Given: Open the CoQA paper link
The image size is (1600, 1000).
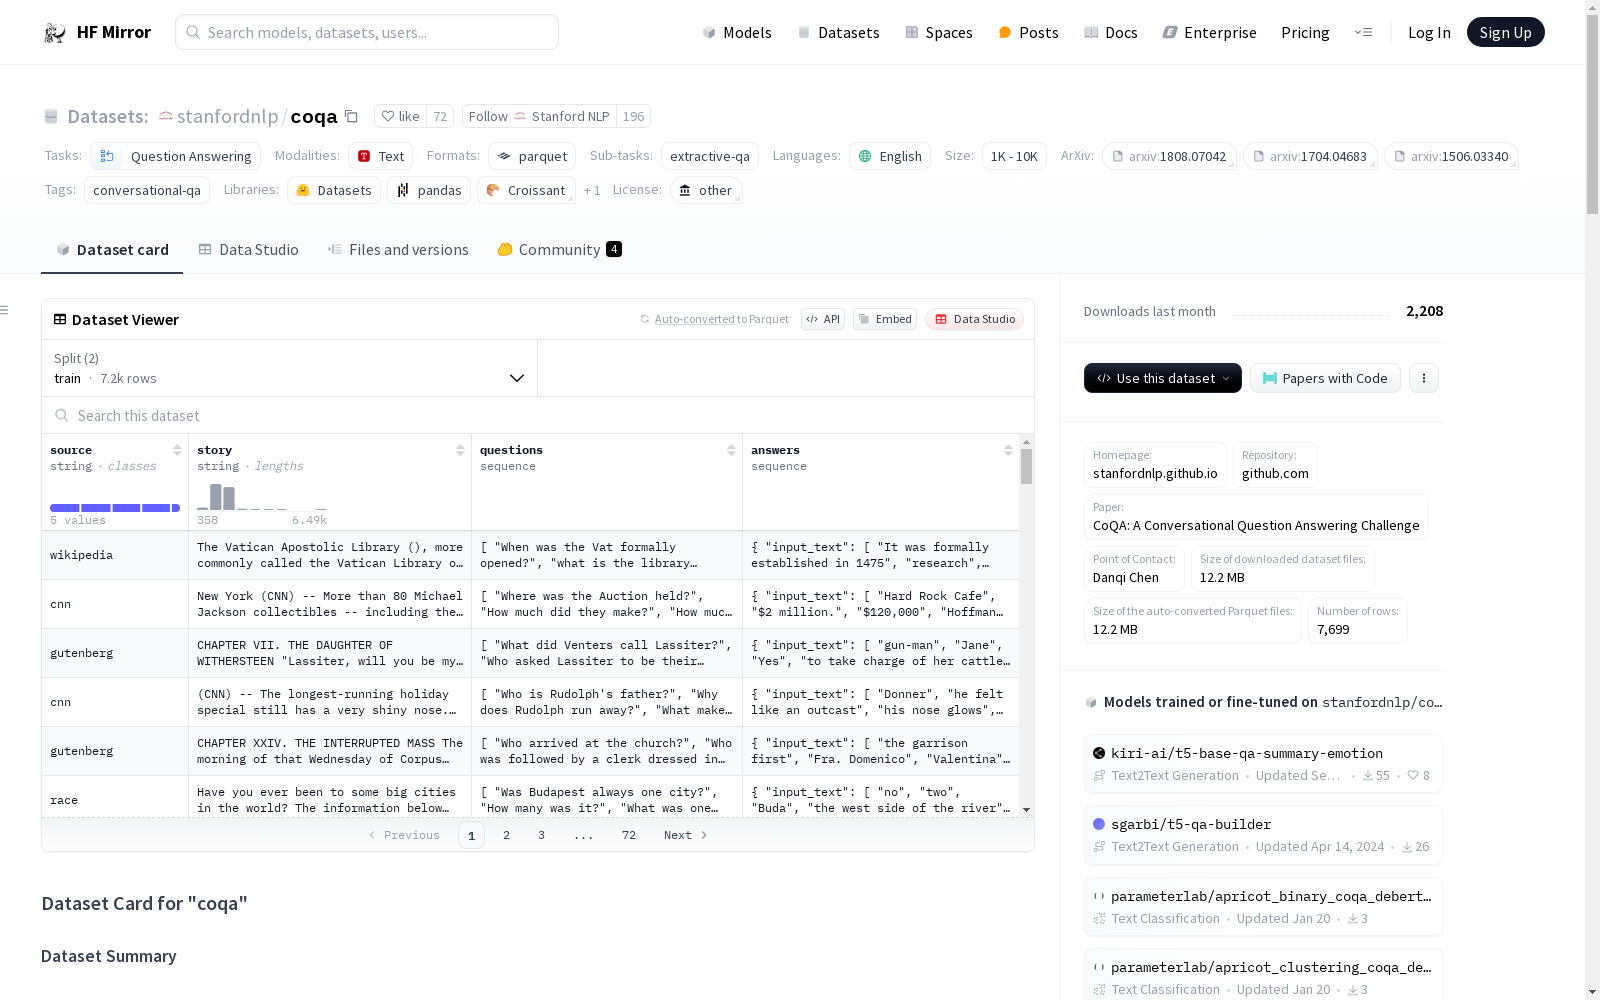Looking at the screenshot, I should 1256,517.
